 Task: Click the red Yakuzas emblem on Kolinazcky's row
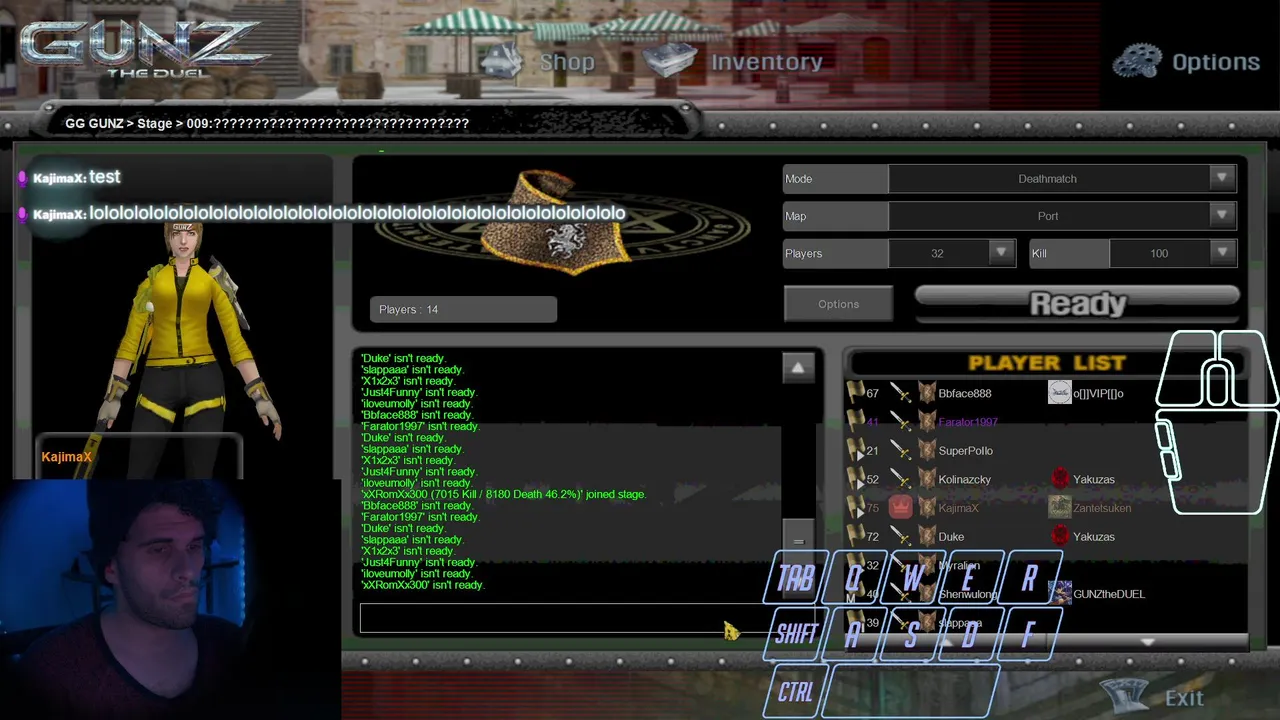[1060, 479]
